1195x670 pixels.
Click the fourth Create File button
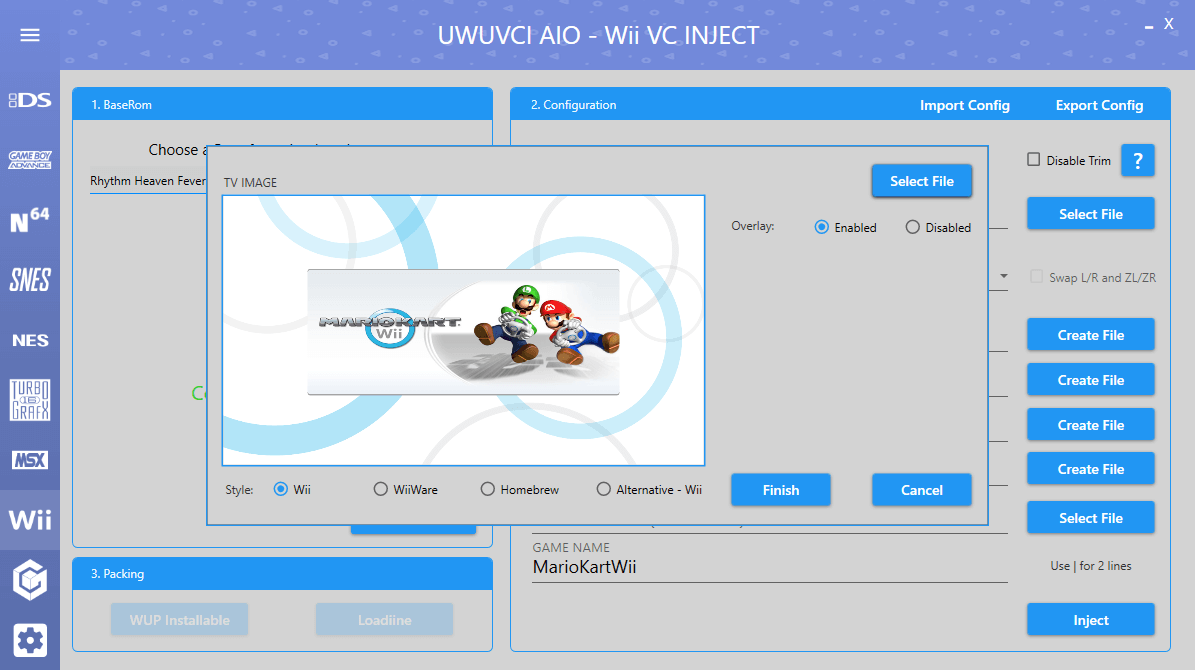click(x=1091, y=469)
